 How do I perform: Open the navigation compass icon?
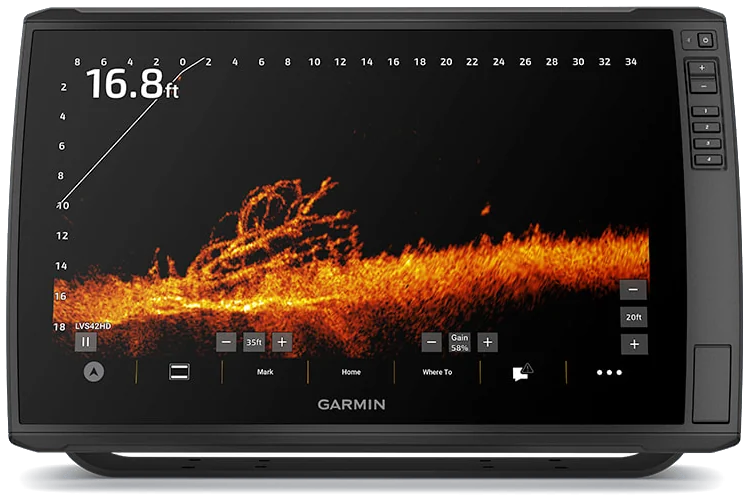(x=94, y=372)
